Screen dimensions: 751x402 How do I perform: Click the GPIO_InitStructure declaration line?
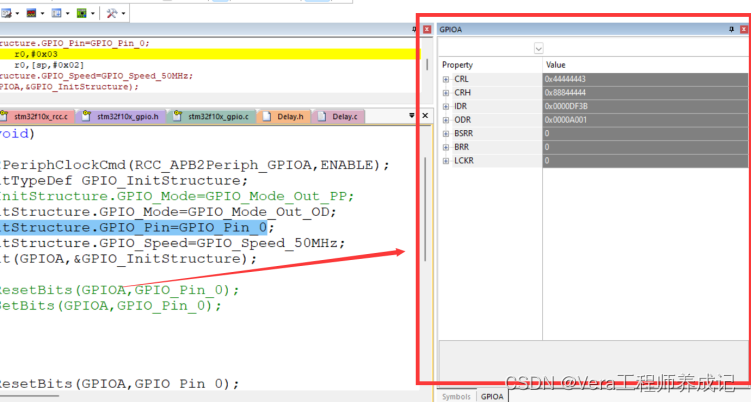click(x=124, y=181)
